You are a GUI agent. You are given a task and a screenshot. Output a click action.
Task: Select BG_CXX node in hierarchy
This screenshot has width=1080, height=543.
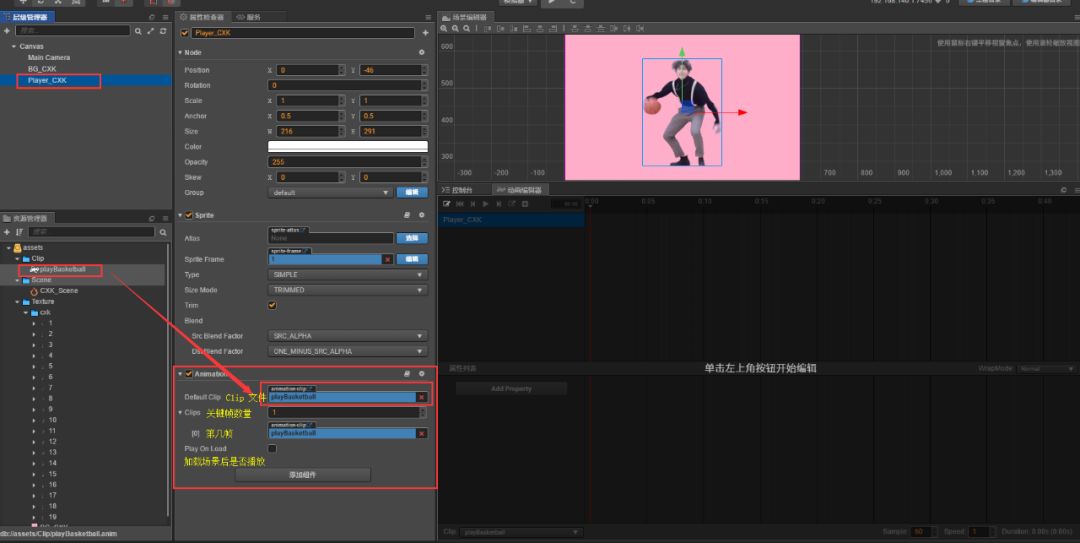42,69
